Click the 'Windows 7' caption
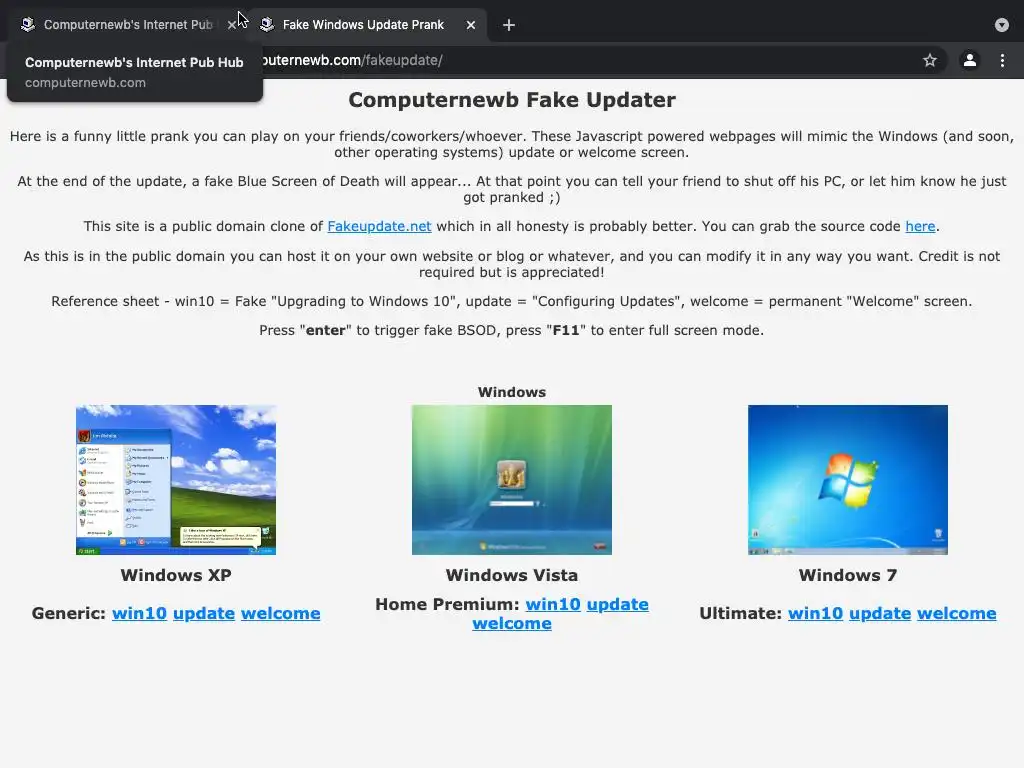 point(848,575)
